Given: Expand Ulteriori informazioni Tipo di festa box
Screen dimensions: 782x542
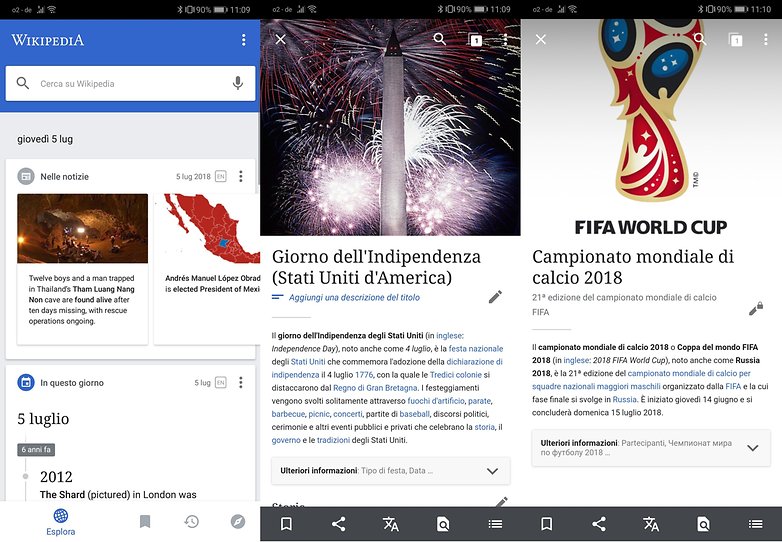Looking at the screenshot, I should tap(391, 471).
